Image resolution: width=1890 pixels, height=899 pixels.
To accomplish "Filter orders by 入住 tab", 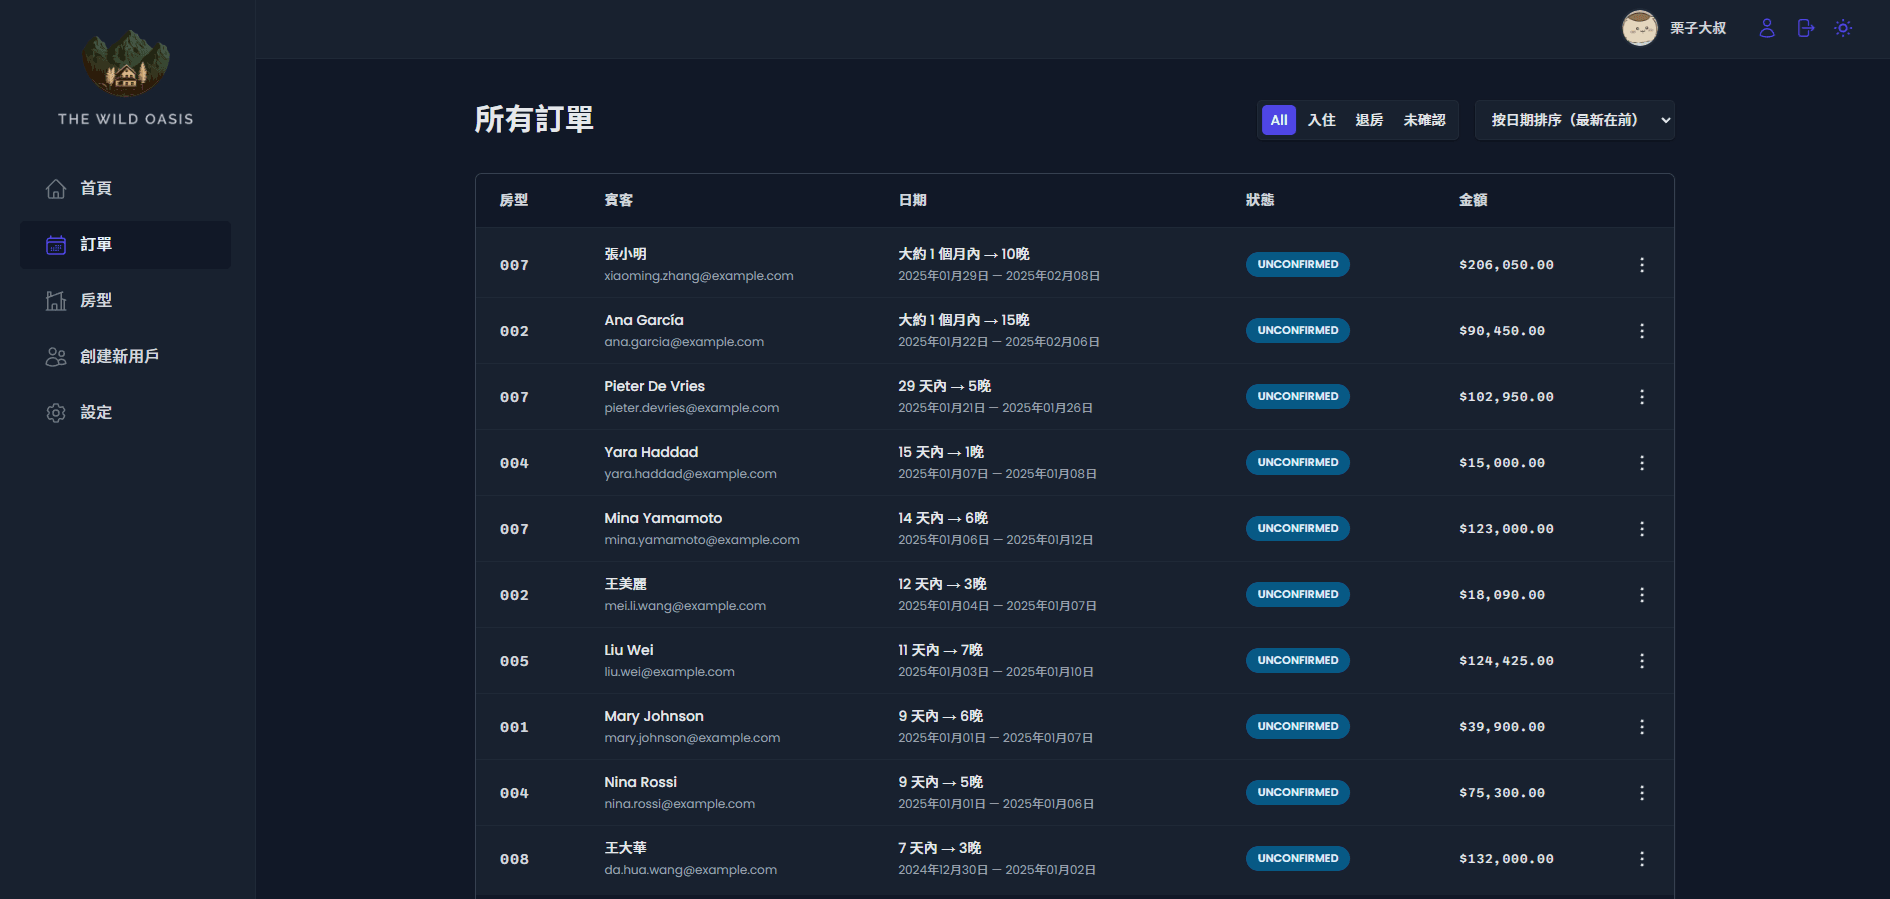I will pyautogui.click(x=1321, y=120).
